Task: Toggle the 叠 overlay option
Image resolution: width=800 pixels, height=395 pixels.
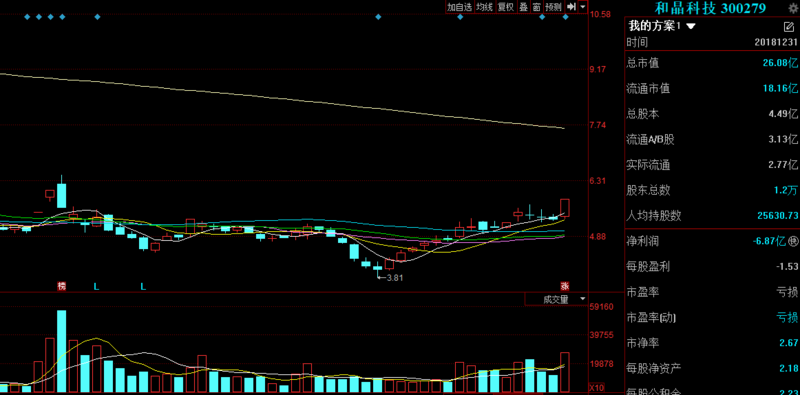Action: point(523,7)
